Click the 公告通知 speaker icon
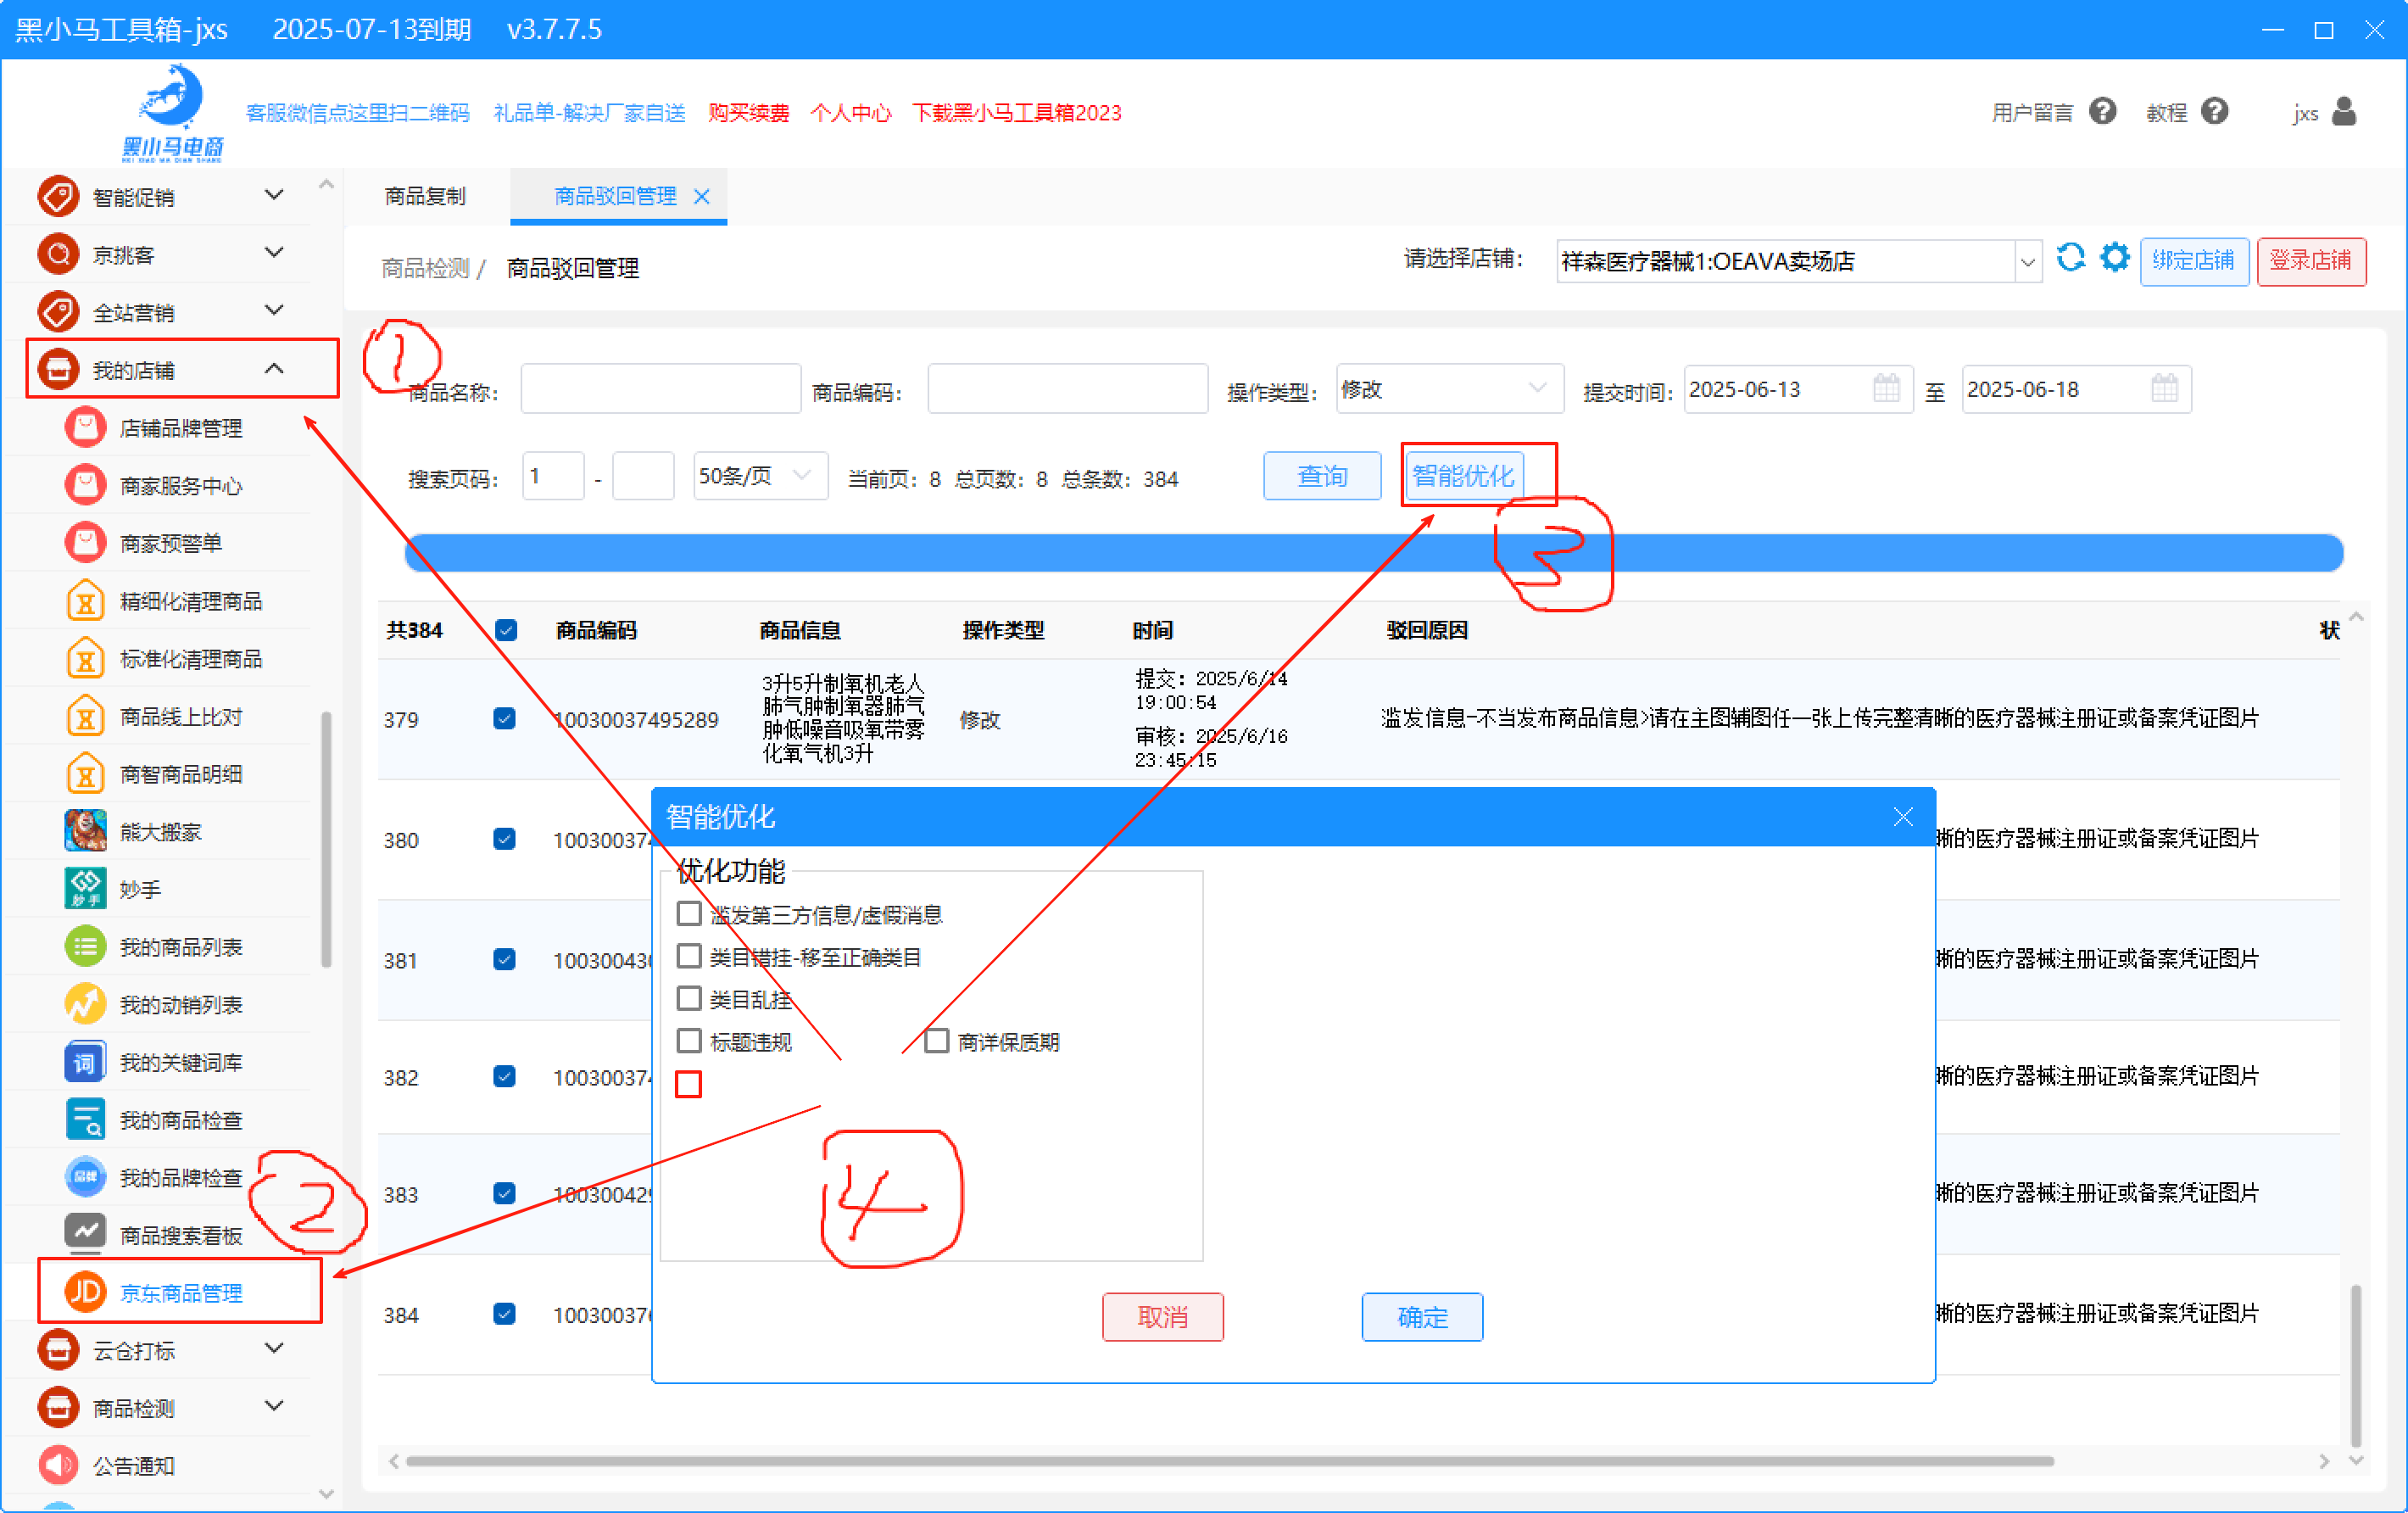The image size is (2408, 1513). click(58, 1466)
